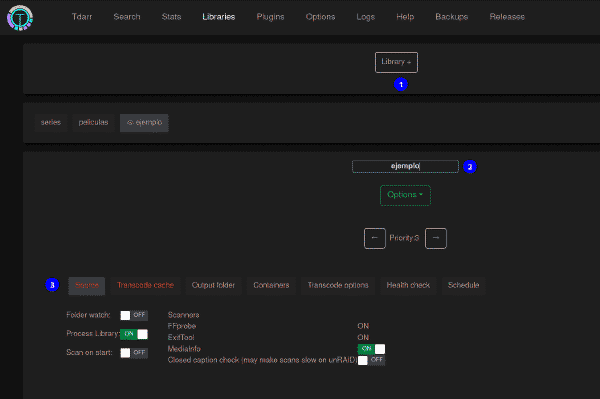Image resolution: width=600 pixels, height=399 pixels.
Task: Switch to the Schedule tab
Action: pyautogui.click(x=463, y=285)
